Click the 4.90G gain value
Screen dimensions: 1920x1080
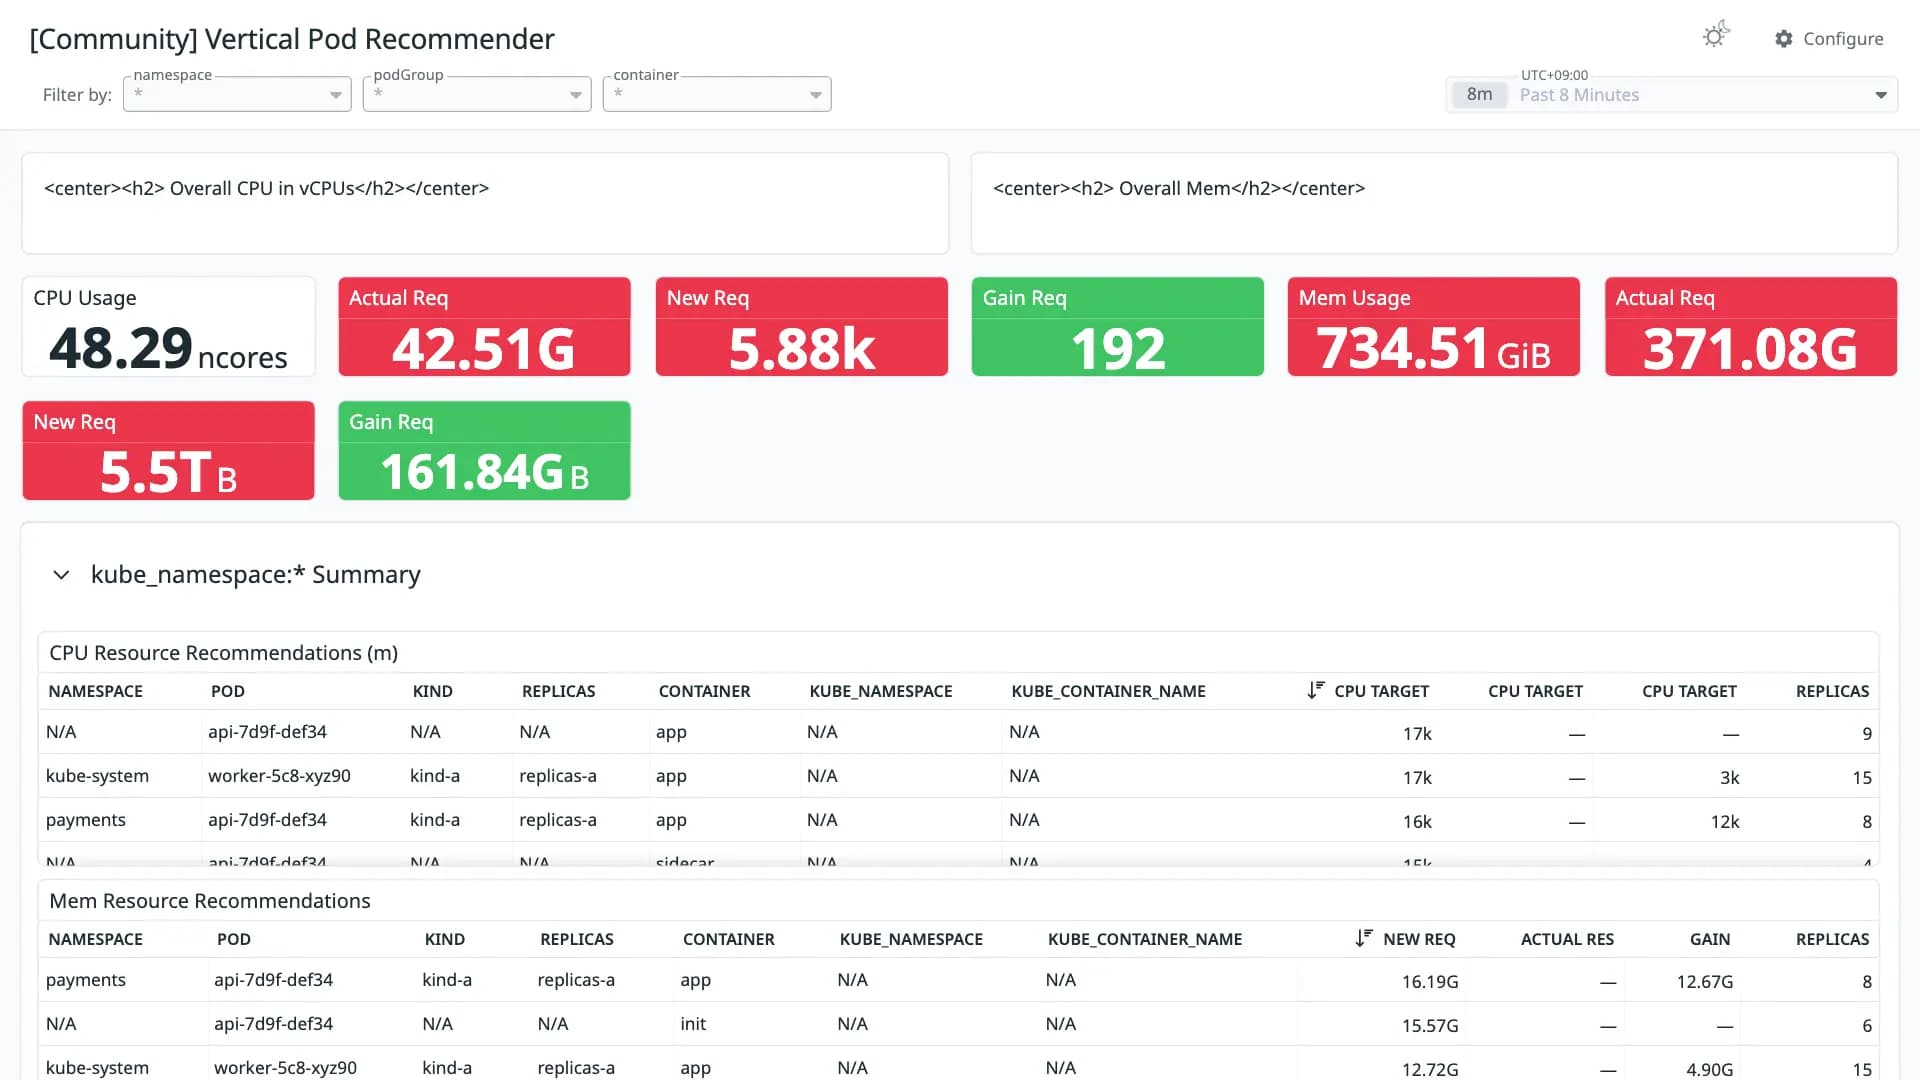pyautogui.click(x=1710, y=1070)
